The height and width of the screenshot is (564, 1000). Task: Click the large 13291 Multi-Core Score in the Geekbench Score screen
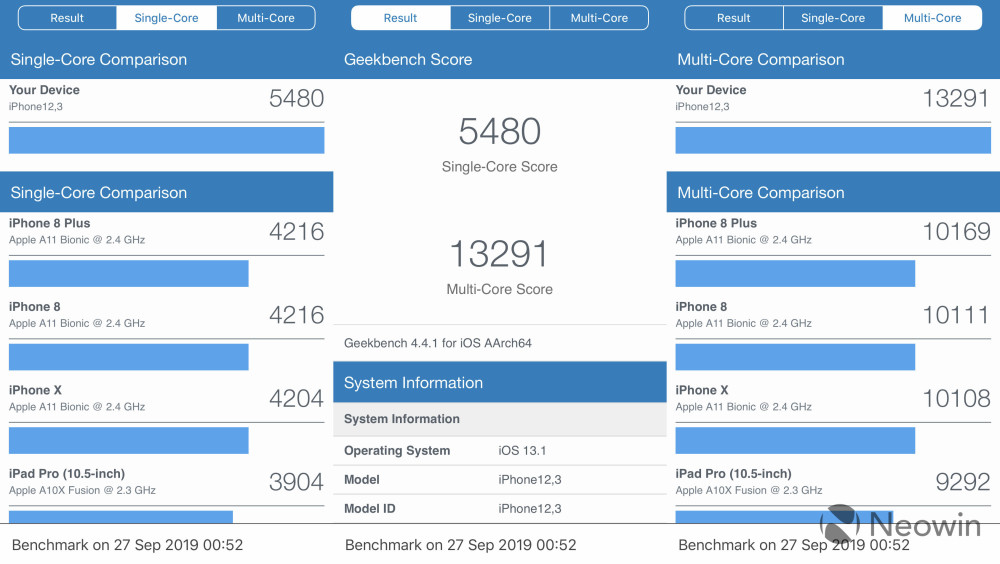(x=499, y=254)
